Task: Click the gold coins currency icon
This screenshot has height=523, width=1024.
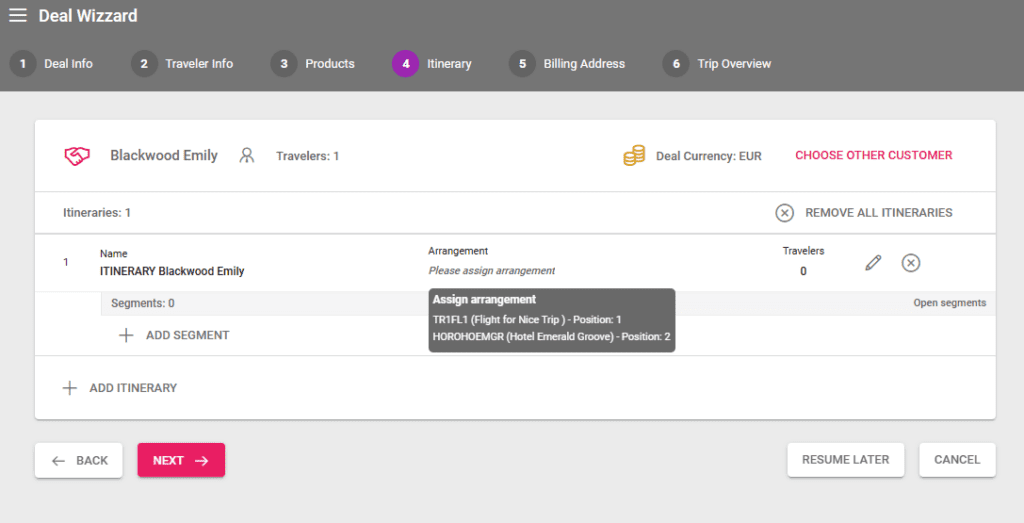Action: pos(634,156)
